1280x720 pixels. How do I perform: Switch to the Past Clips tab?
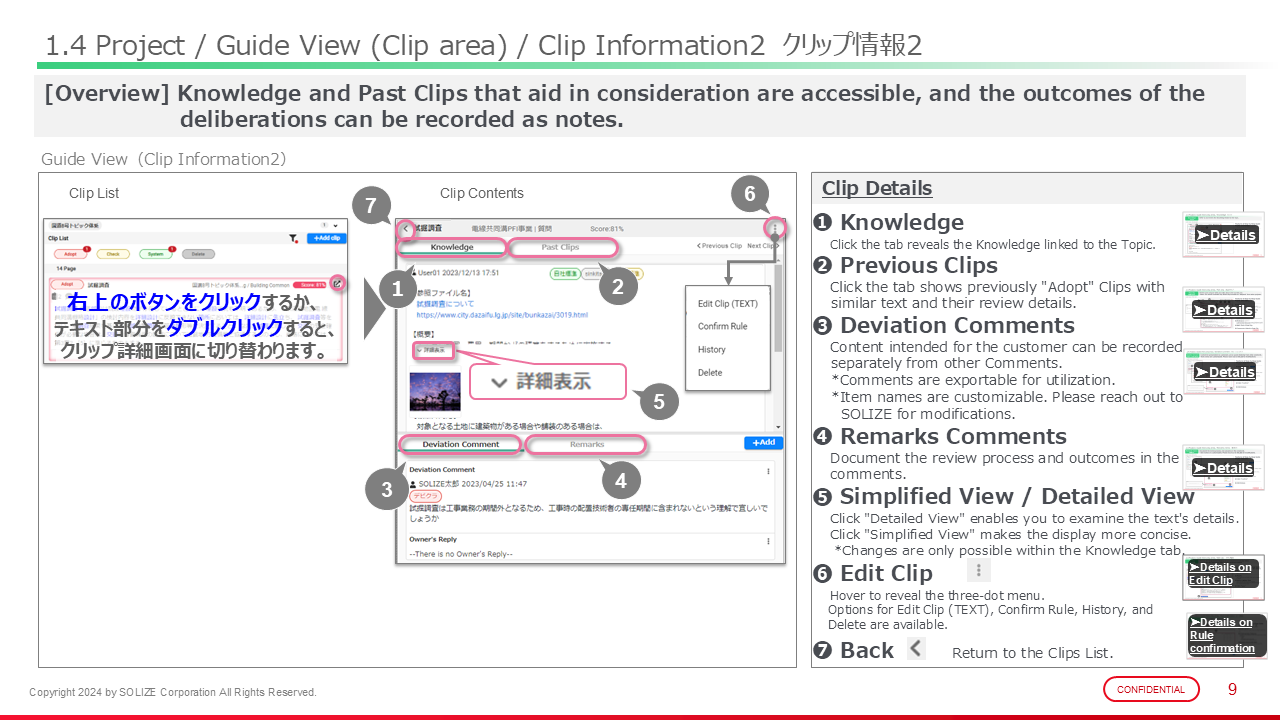(560, 247)
